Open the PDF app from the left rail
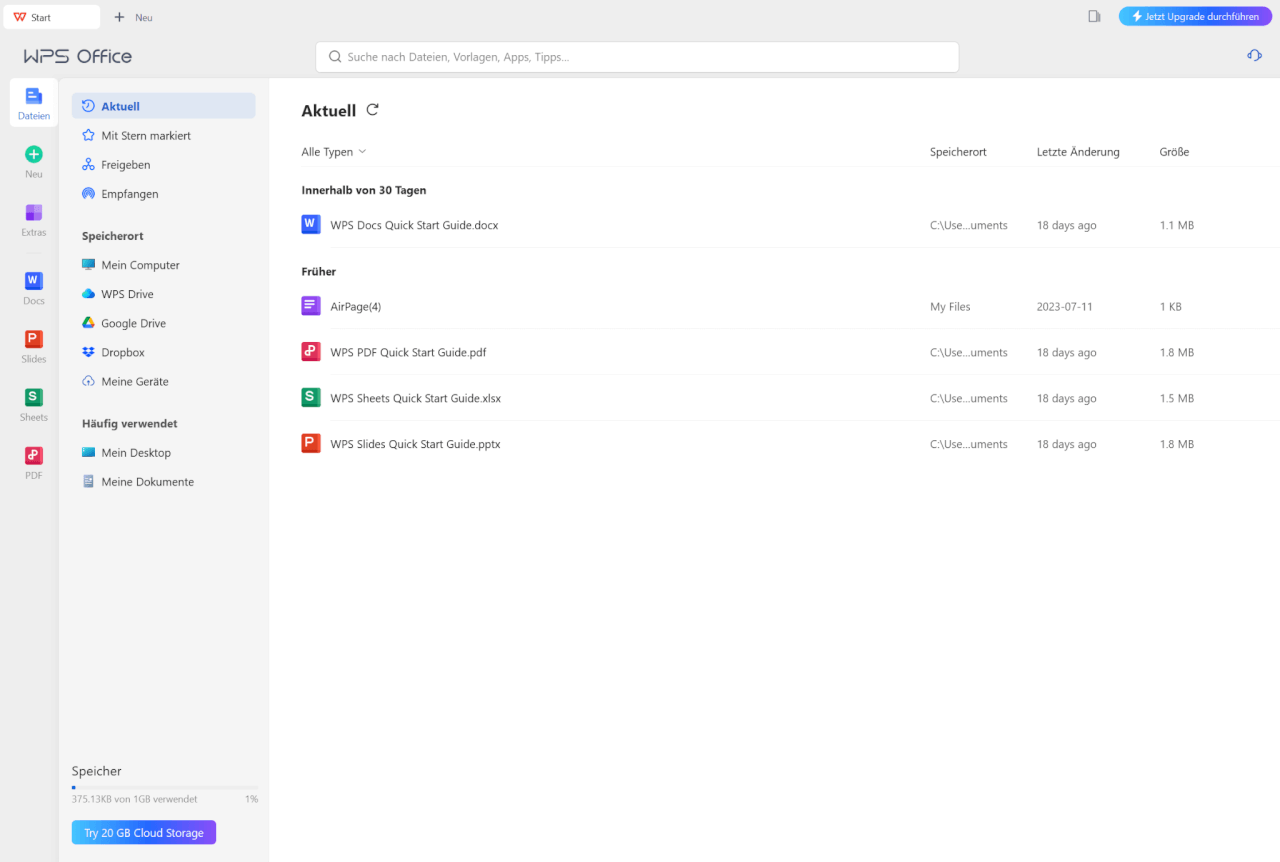The width and height of the screenshot is (1280, 862). [x=33, y=463]
